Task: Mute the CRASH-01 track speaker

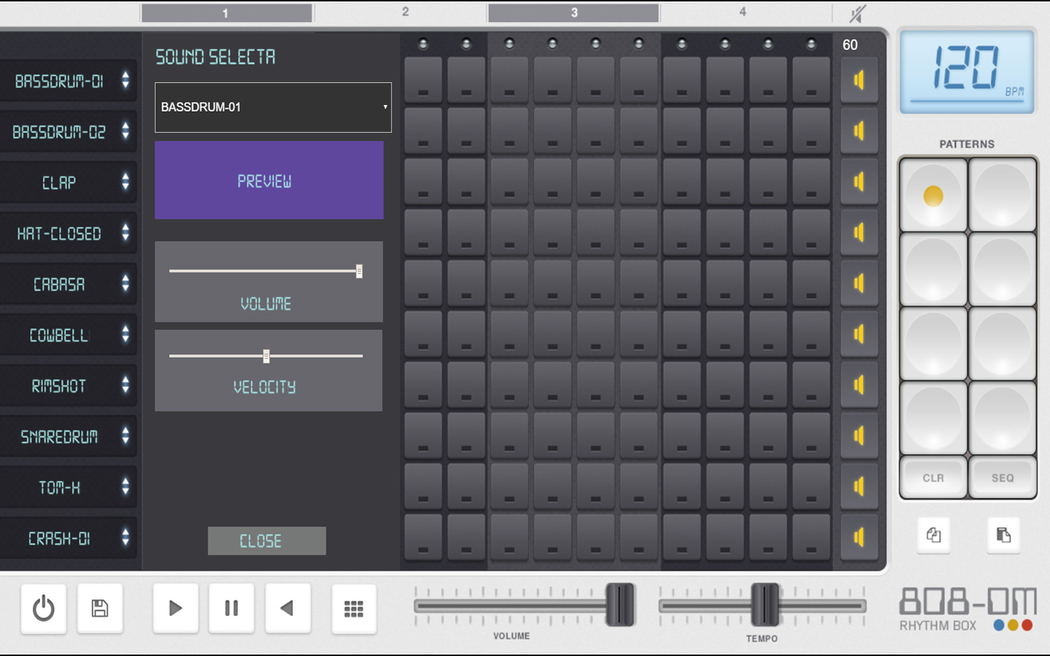Action: (x=859, y=537)
